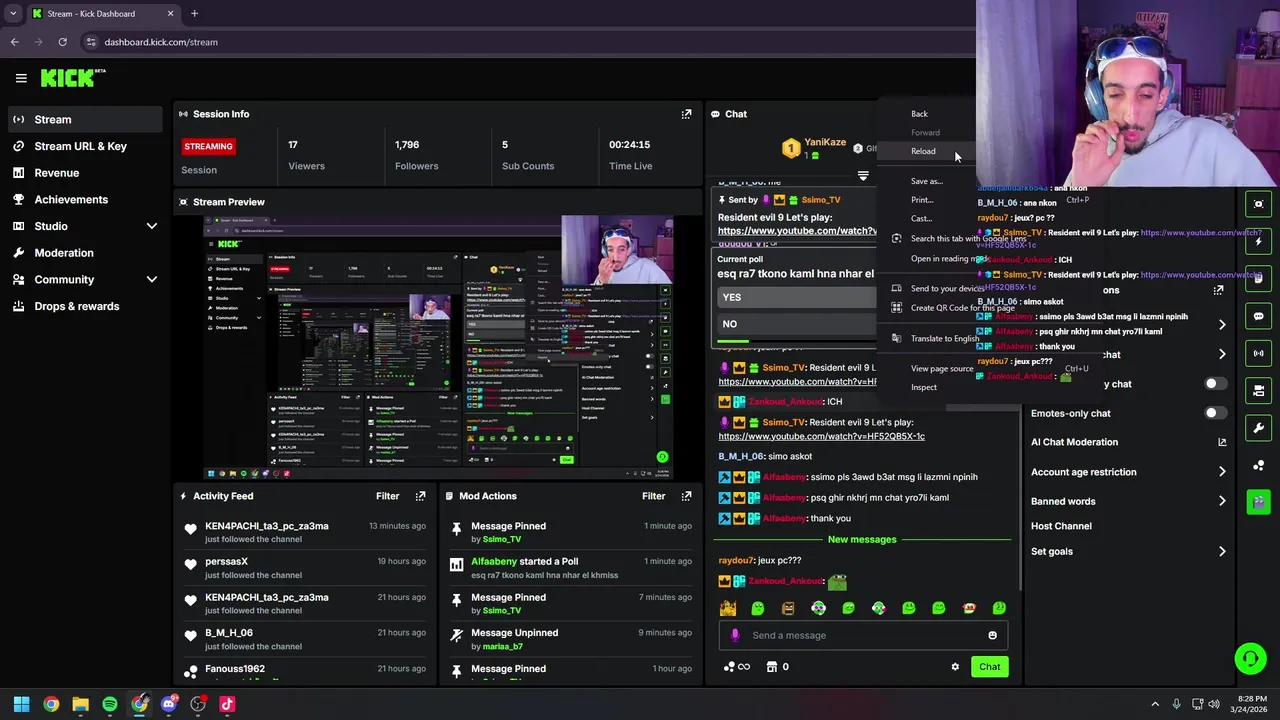Click the chat bubble icon in the right rail
This screenshot has width=1280, height=720.
[x=1258, y=316]
